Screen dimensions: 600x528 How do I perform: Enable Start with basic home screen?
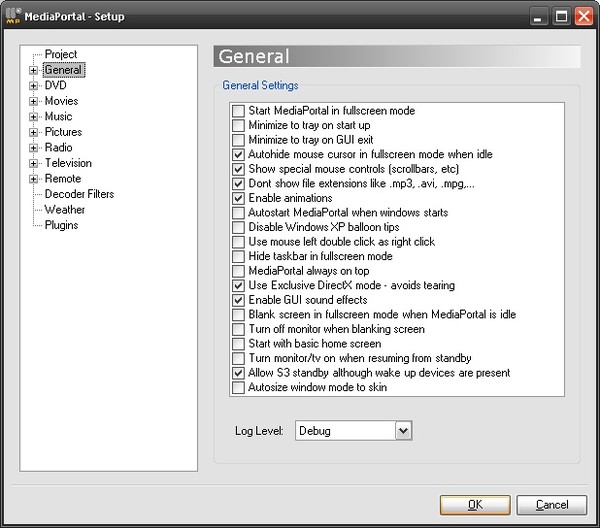click(x=238, y=344)
